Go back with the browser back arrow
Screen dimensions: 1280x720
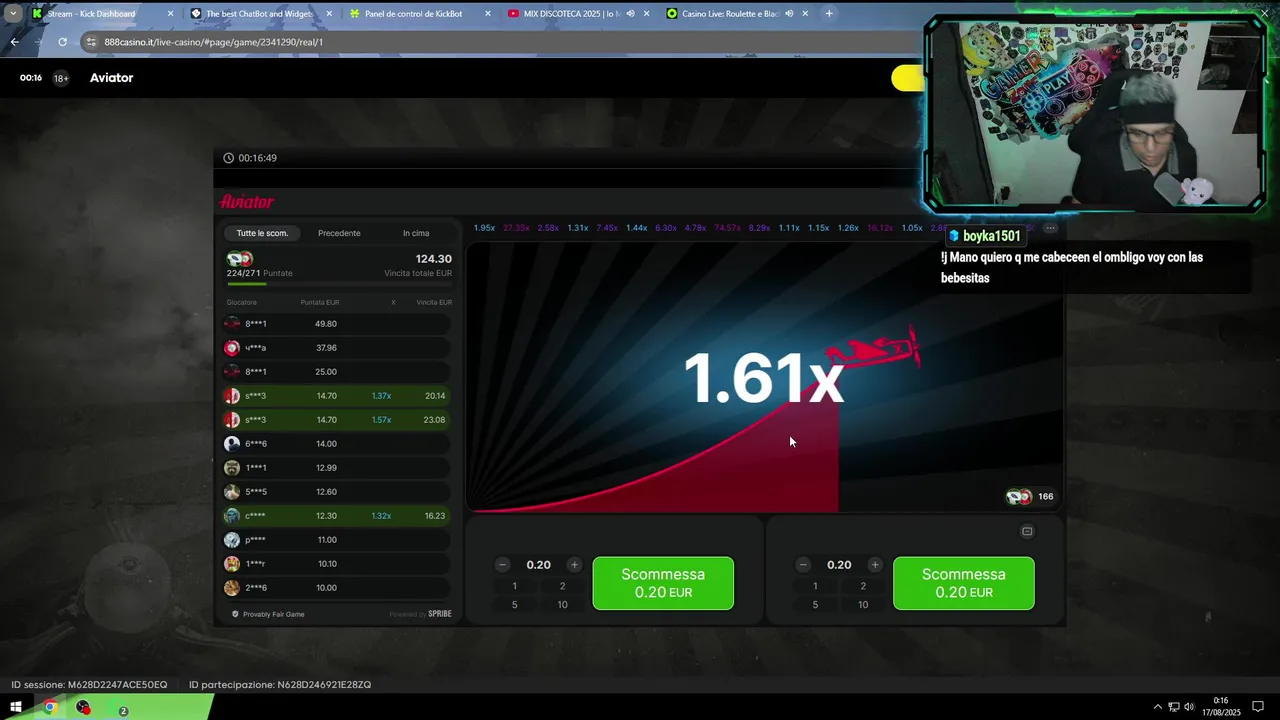click(x=14, y=42)
